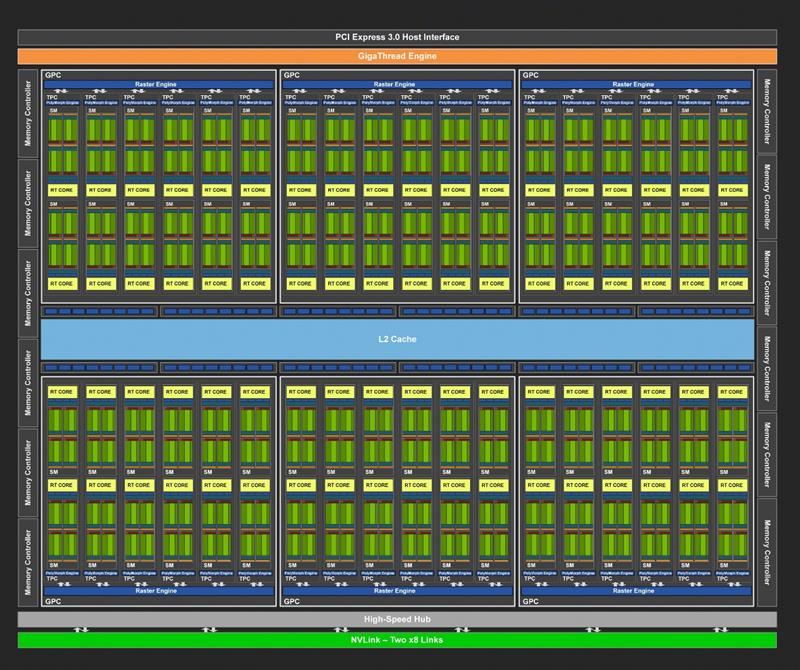Click the first RT CORE block in top-left GPC
The image size is (800, 670).
pos(62,189)
